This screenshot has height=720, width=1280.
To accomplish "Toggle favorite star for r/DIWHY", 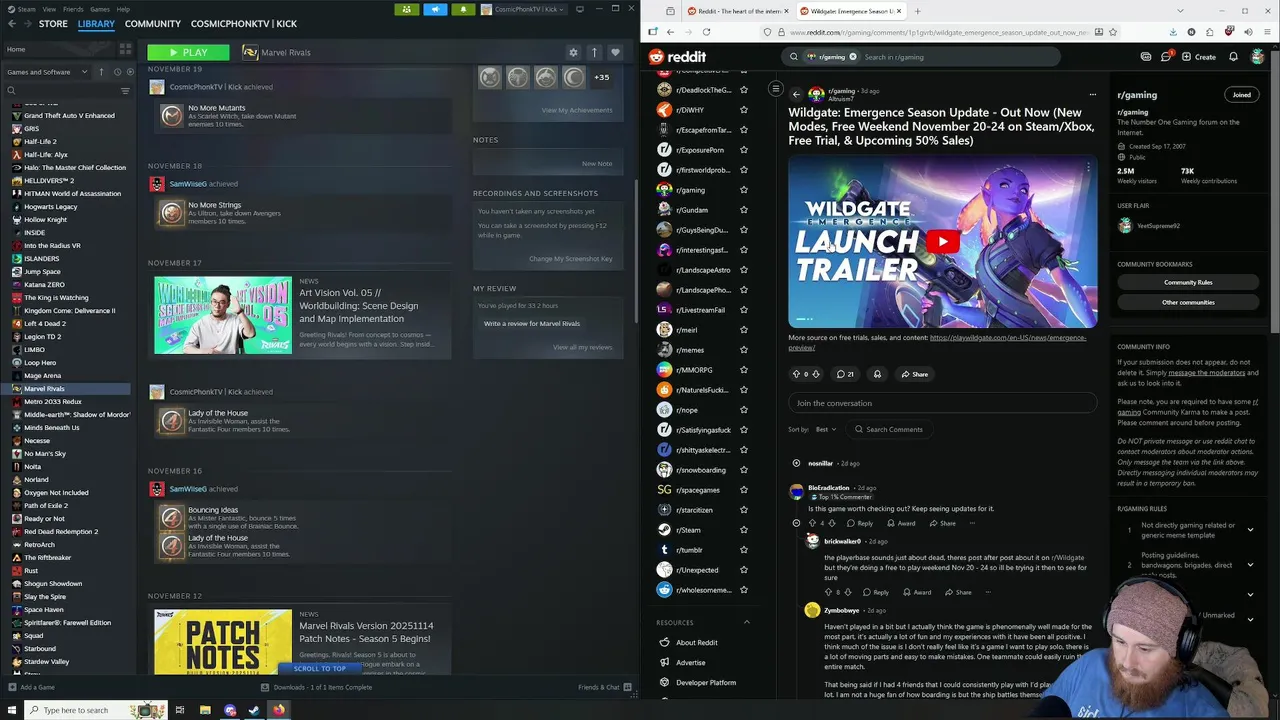I will coord(743,110).
